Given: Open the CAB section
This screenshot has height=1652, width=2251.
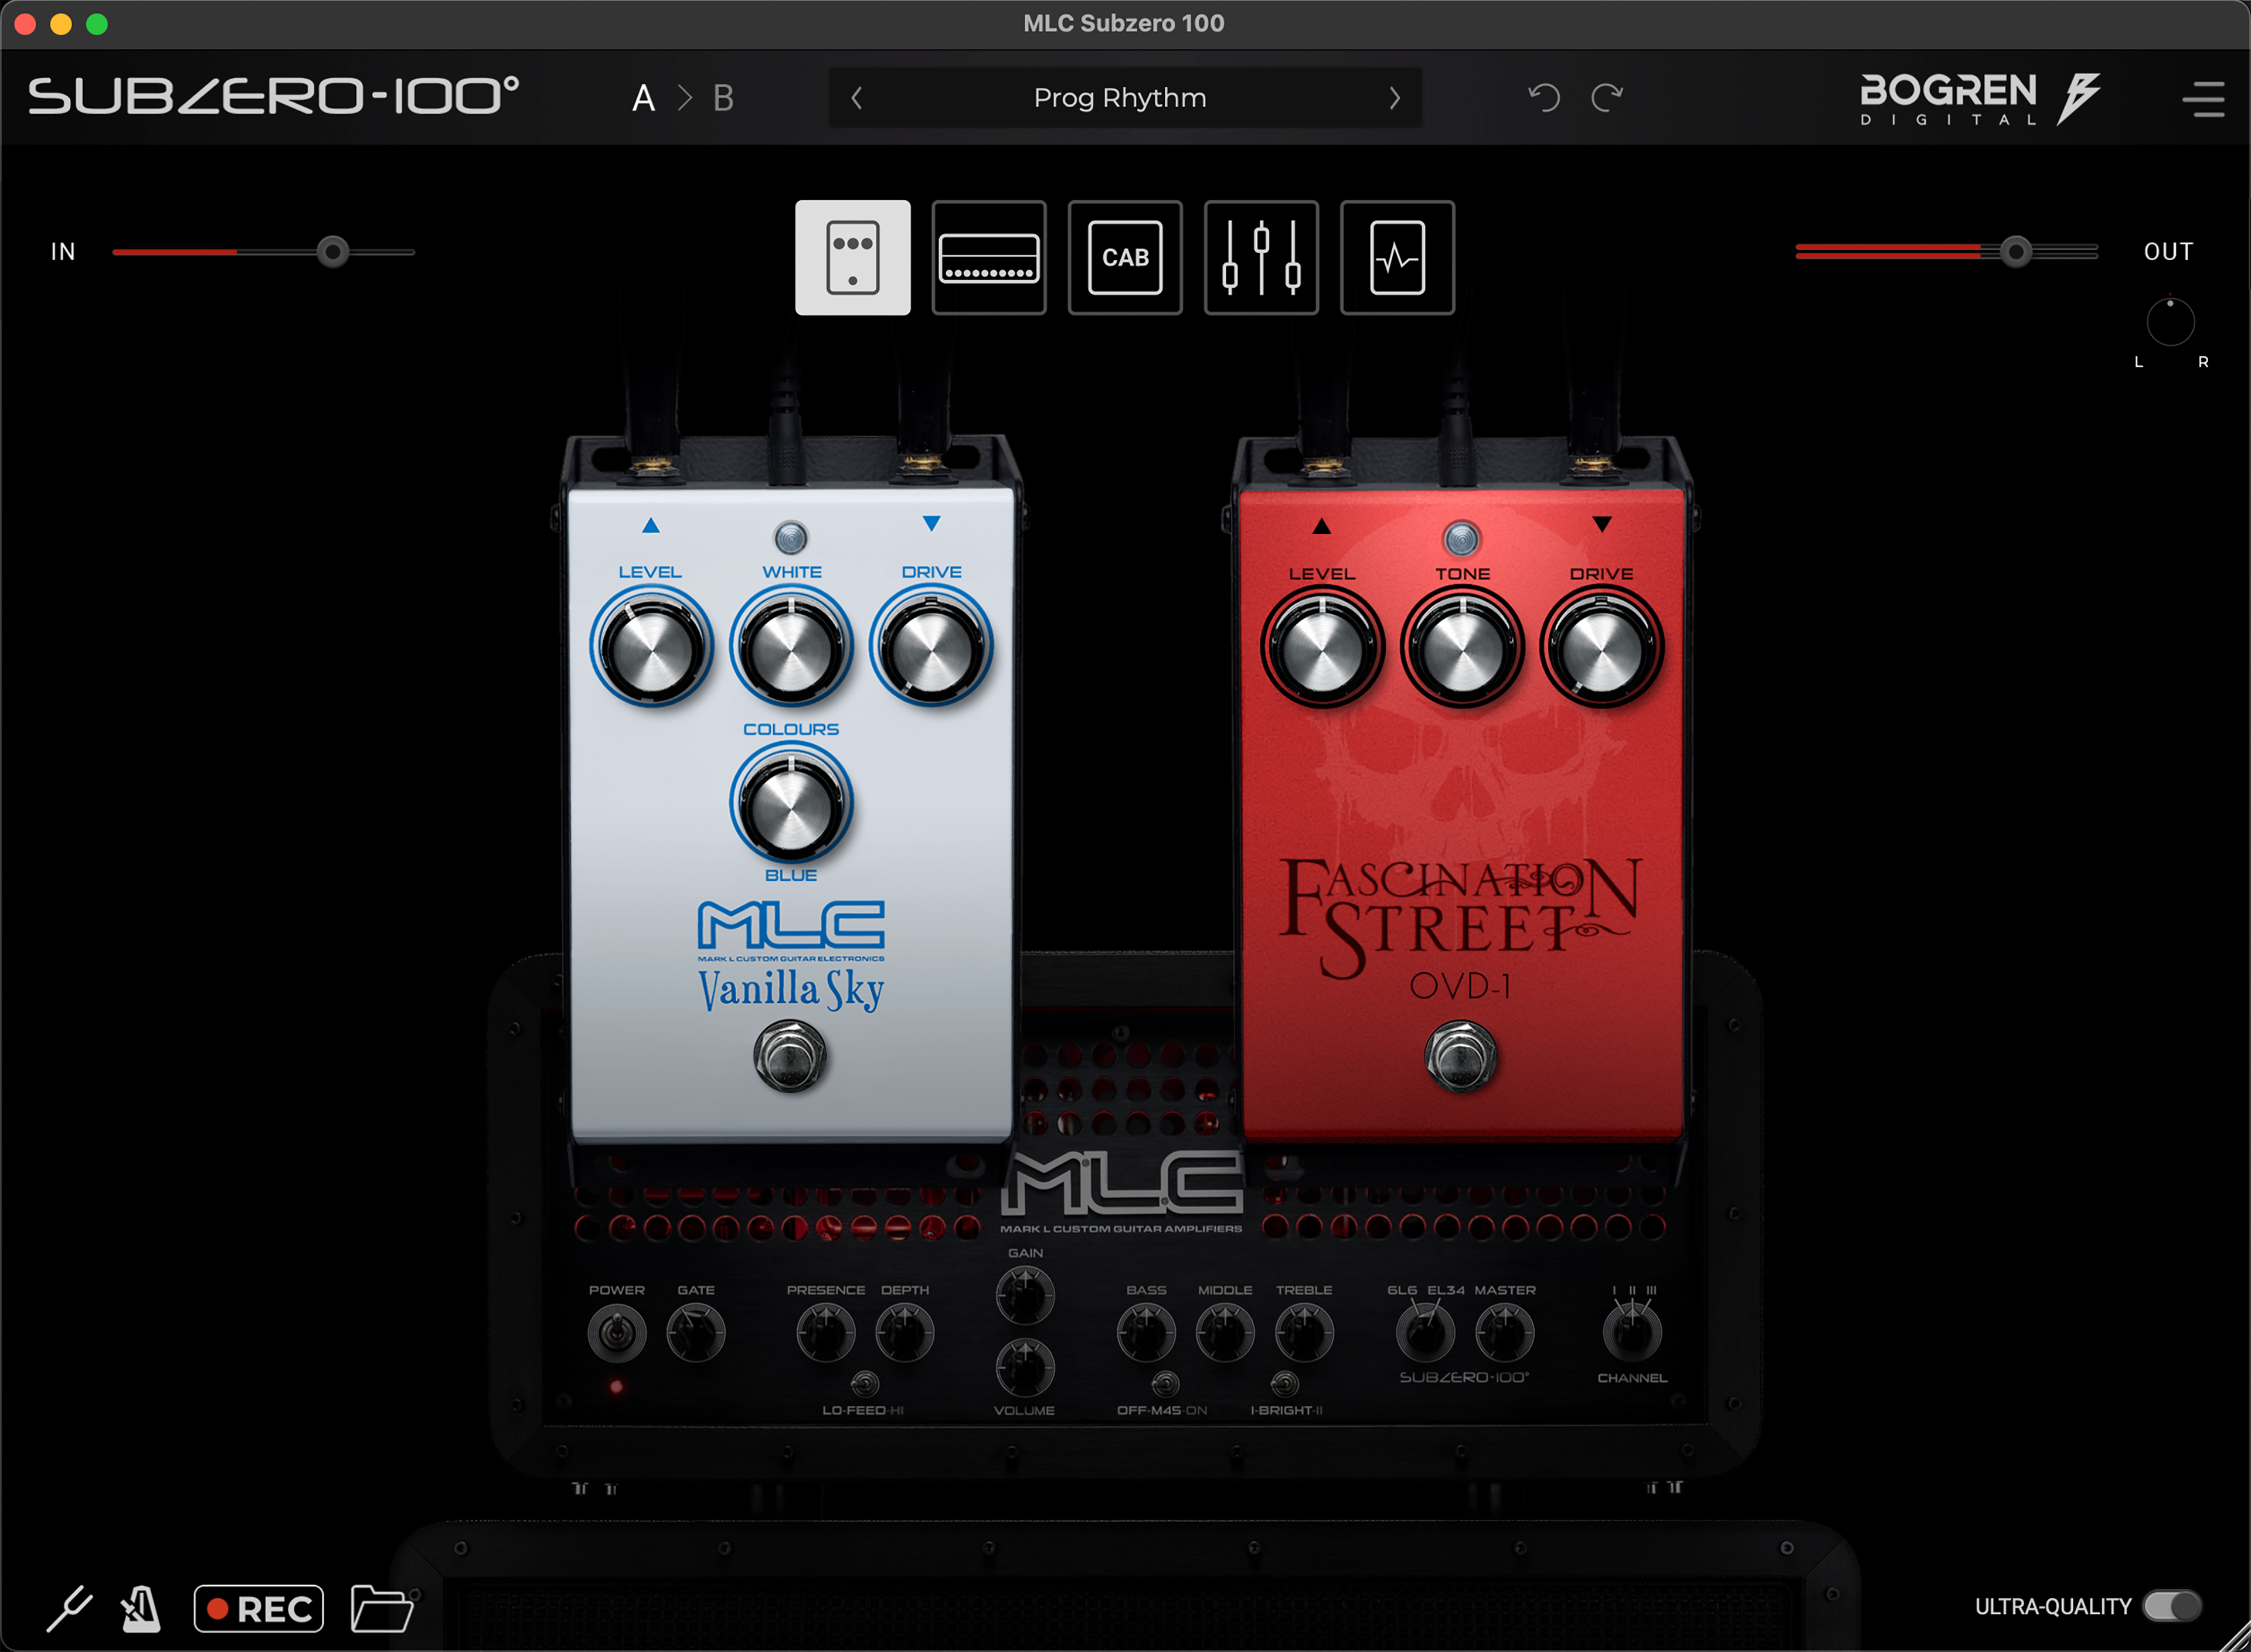Looking at the screenshot, I should [1124, 257].
